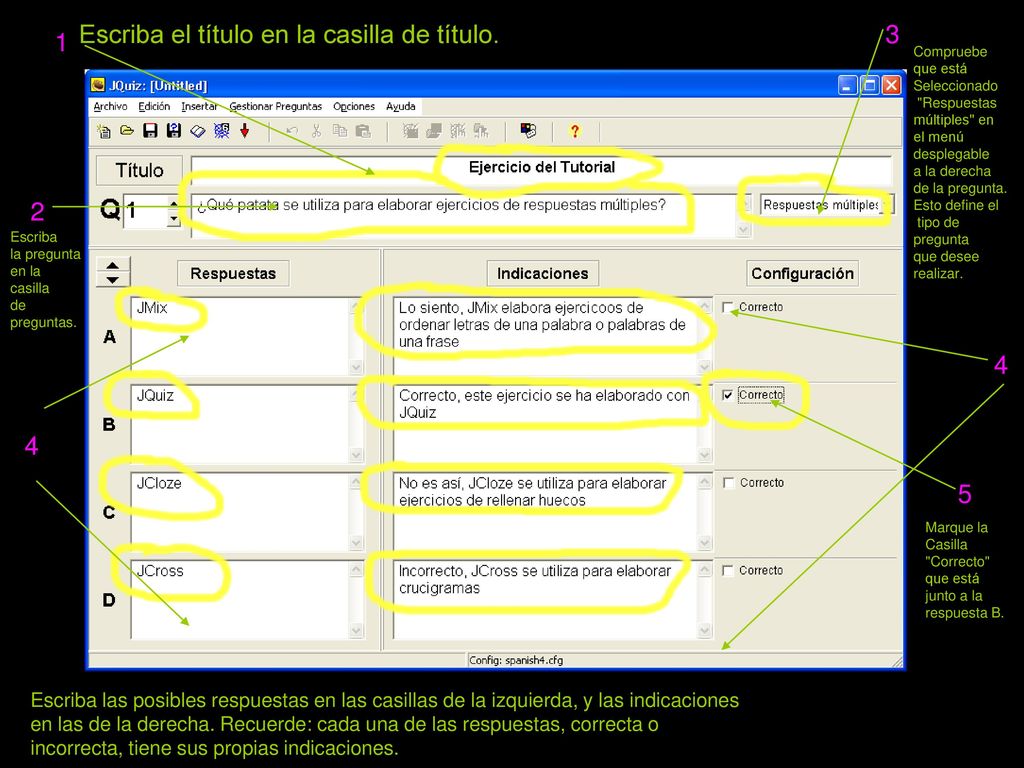Click the status bar text 'Config: spanish4.cfg'
The image size is (1024, 768).
click(x=516, y=660)
